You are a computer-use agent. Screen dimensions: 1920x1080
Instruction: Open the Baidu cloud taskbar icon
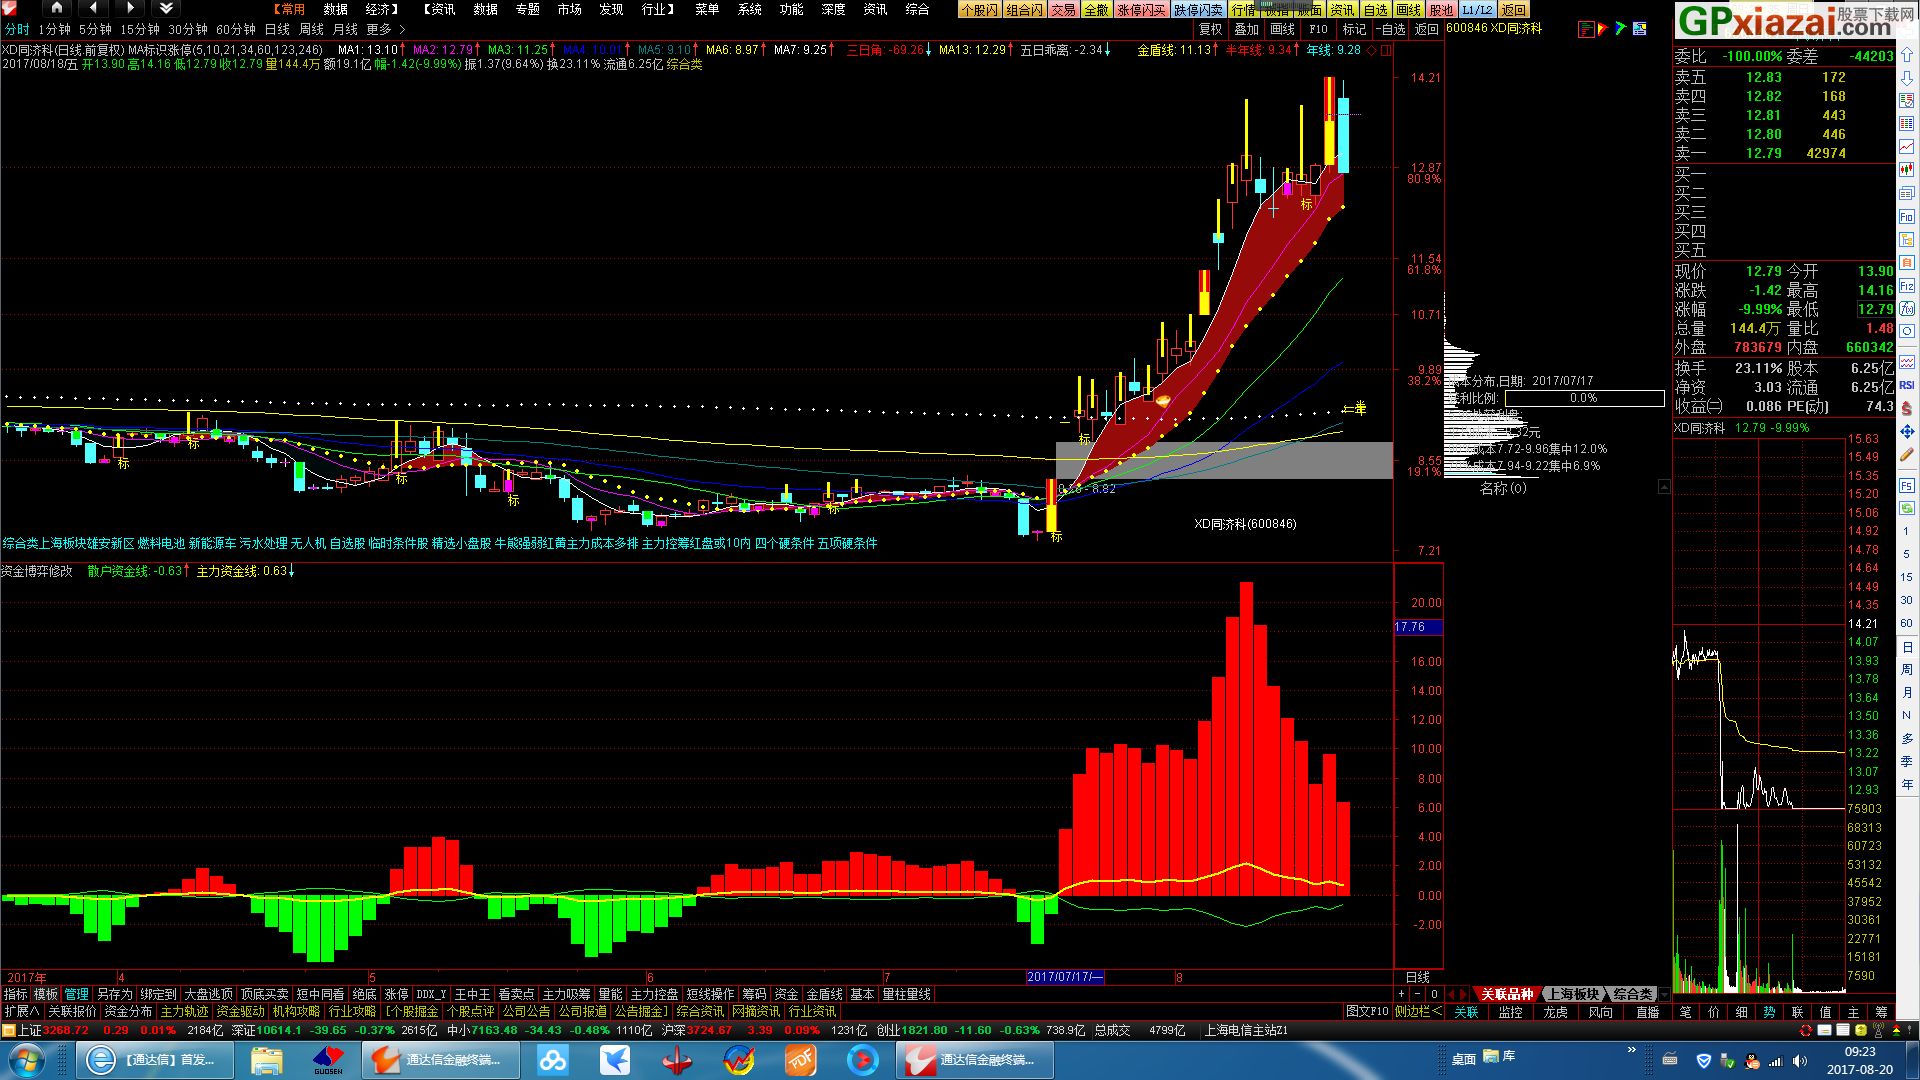click(552, 1060)
